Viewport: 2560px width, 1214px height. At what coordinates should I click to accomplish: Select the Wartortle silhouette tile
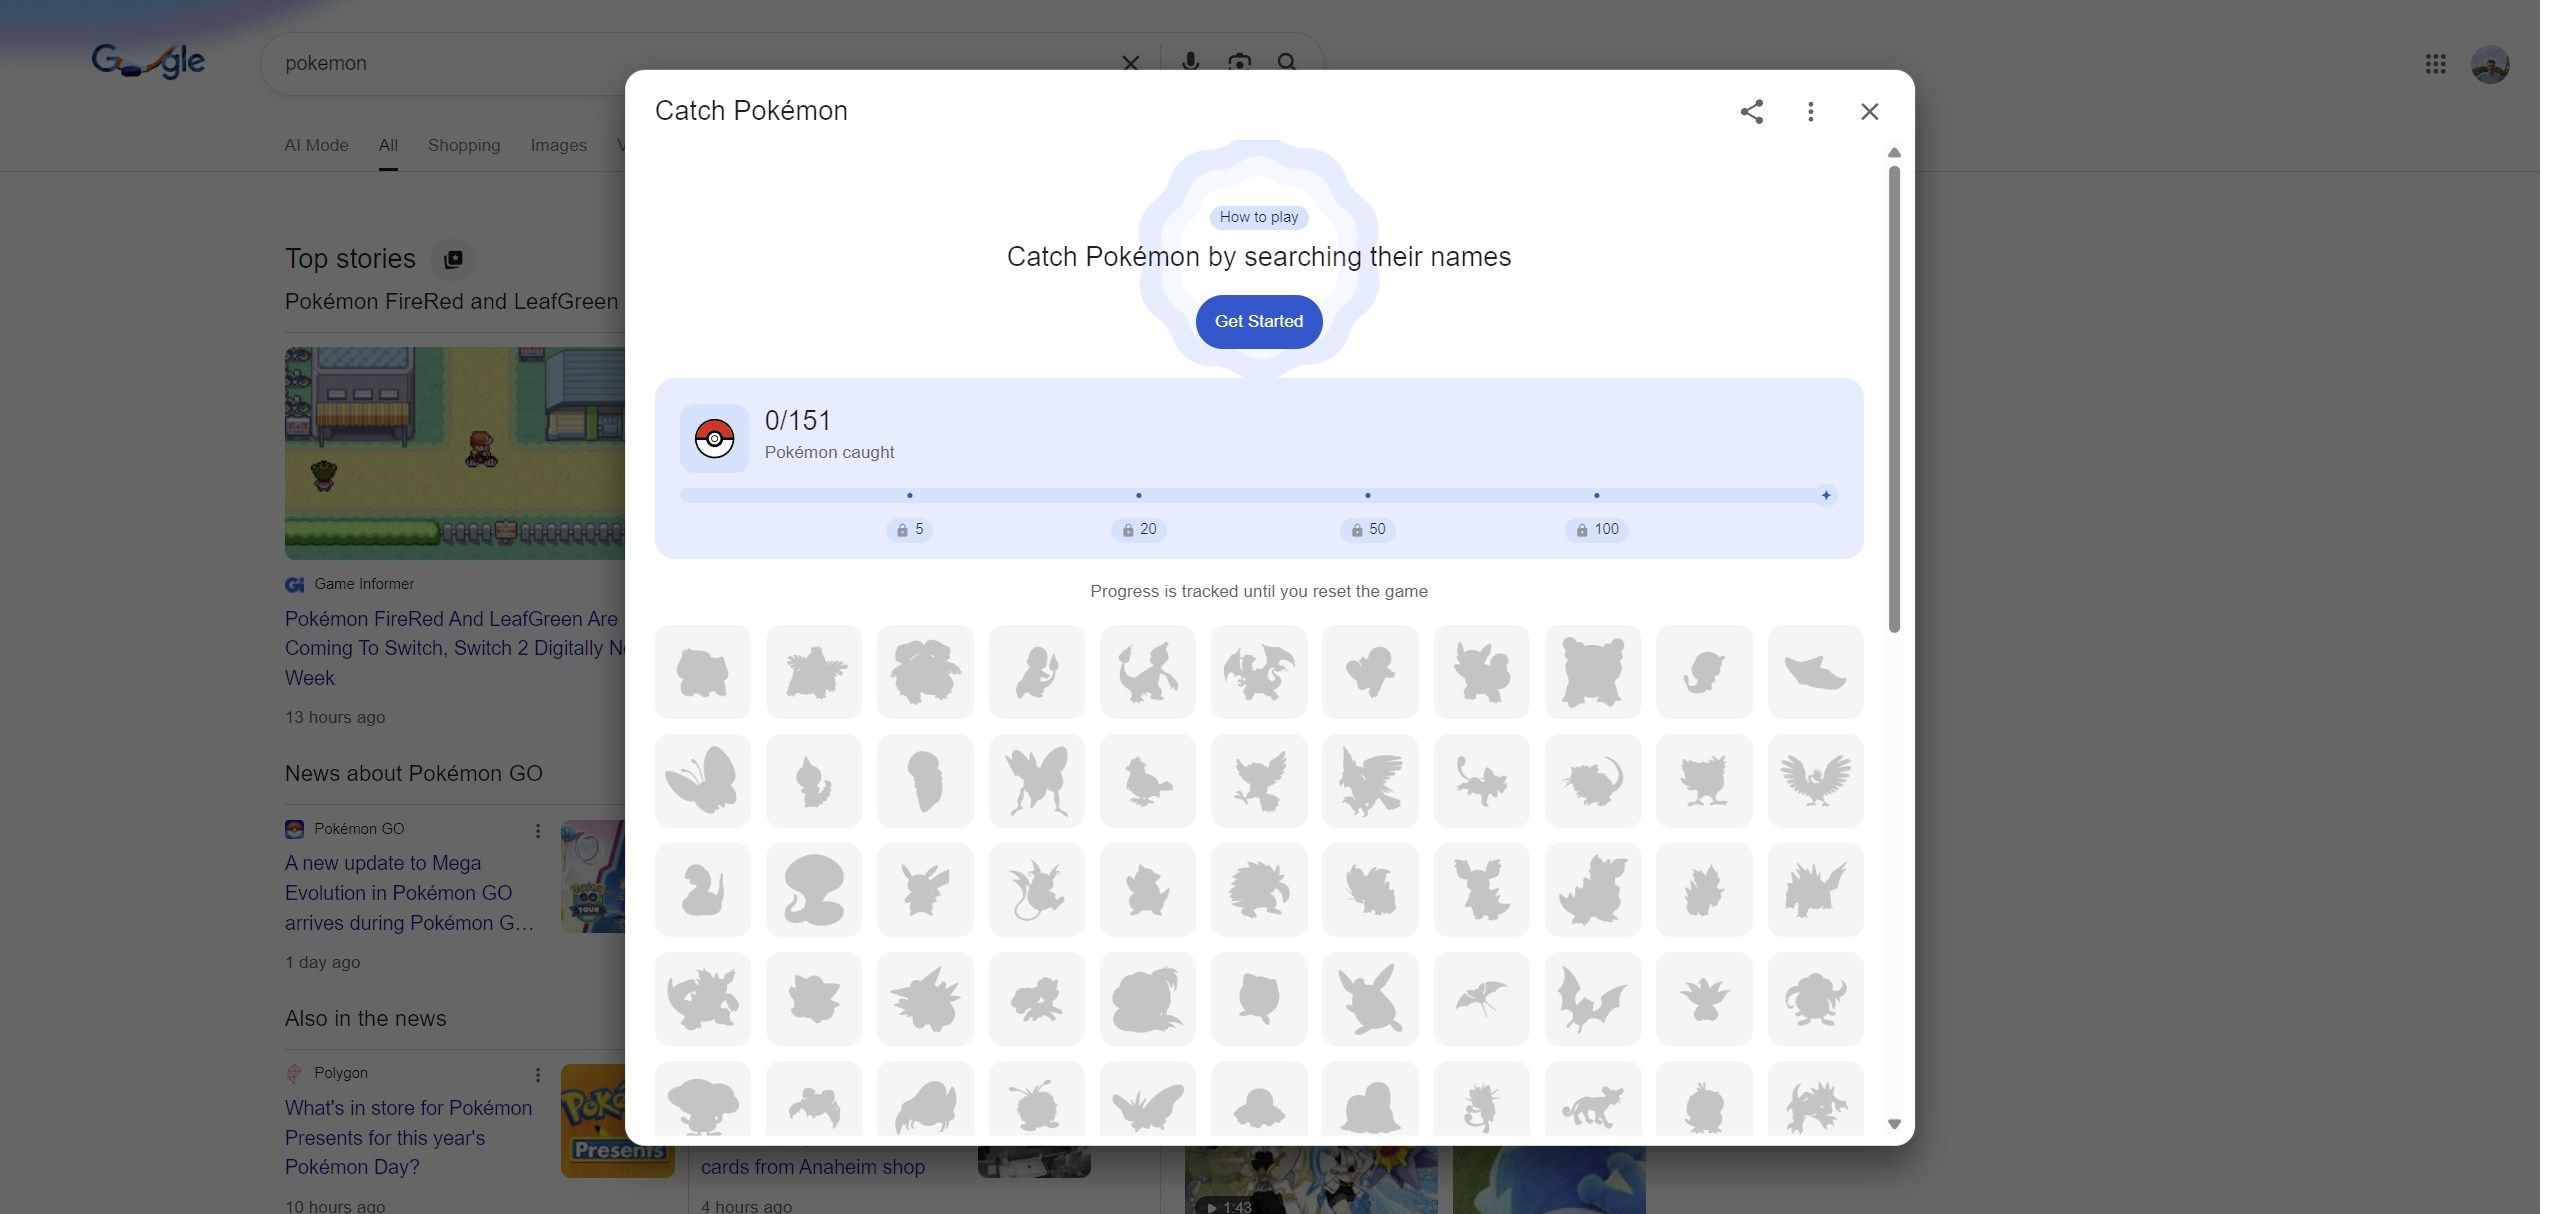click(x=1481, y=672)
